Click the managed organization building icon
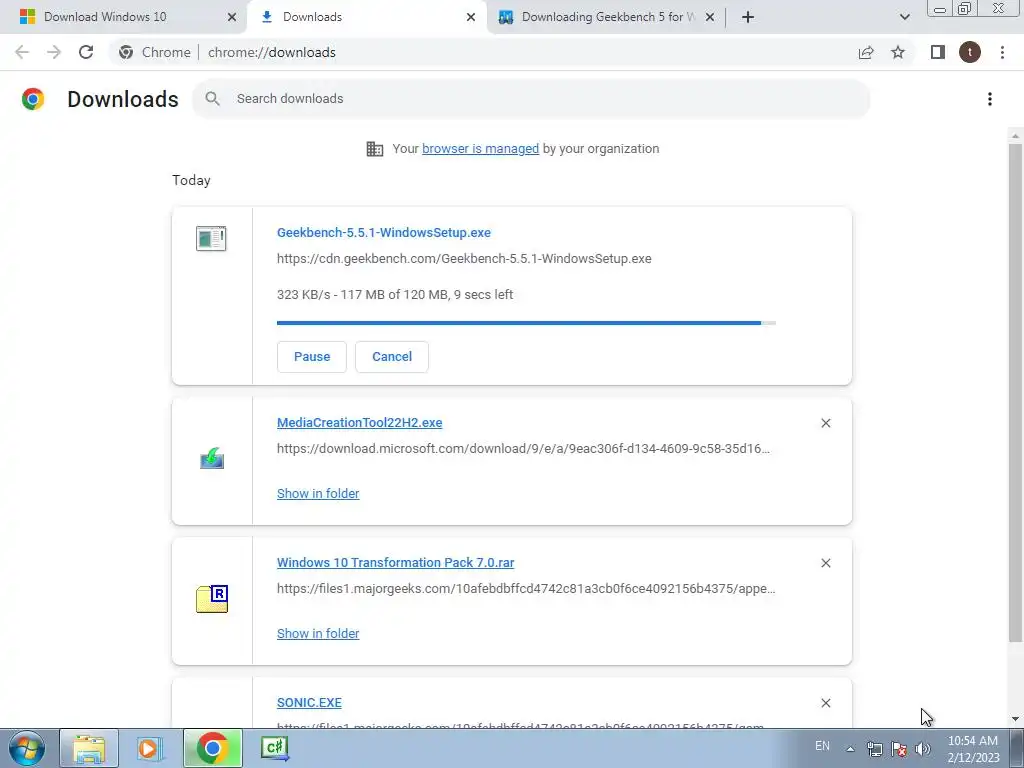Screen dimensions: 1024x768 pos(375,149)
